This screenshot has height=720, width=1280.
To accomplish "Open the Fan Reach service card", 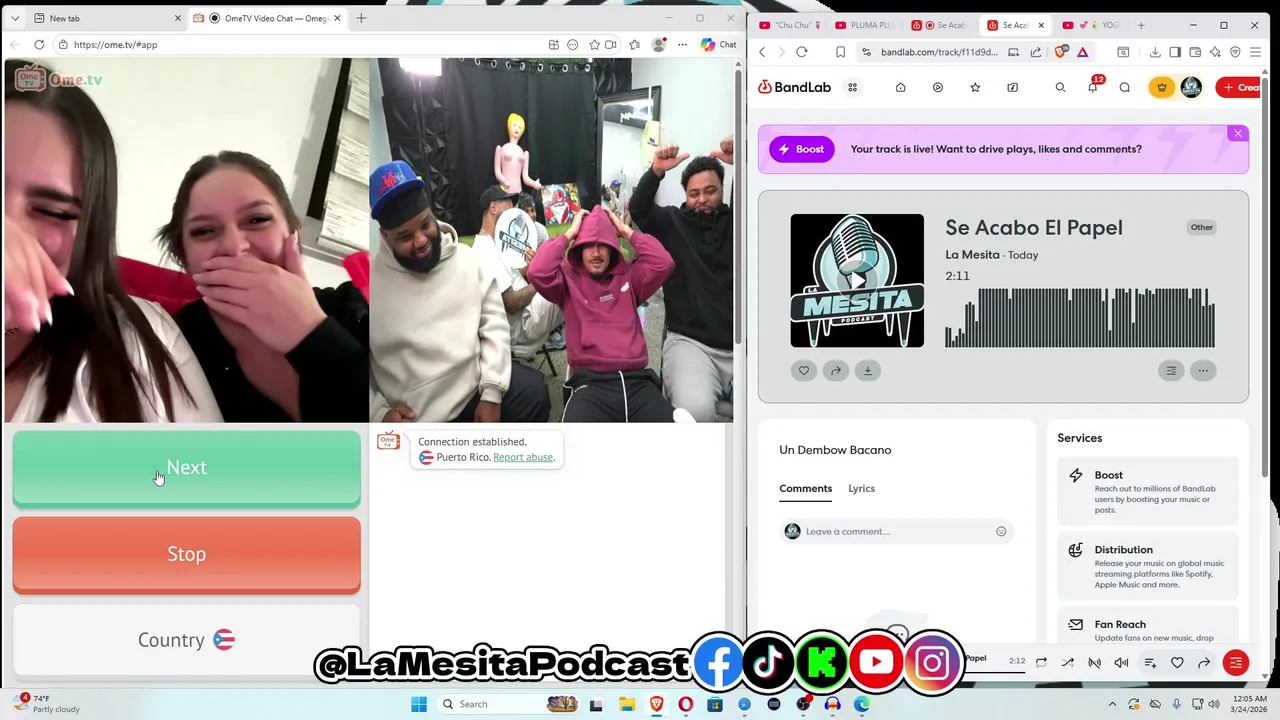I will [x=1148, y=627].
